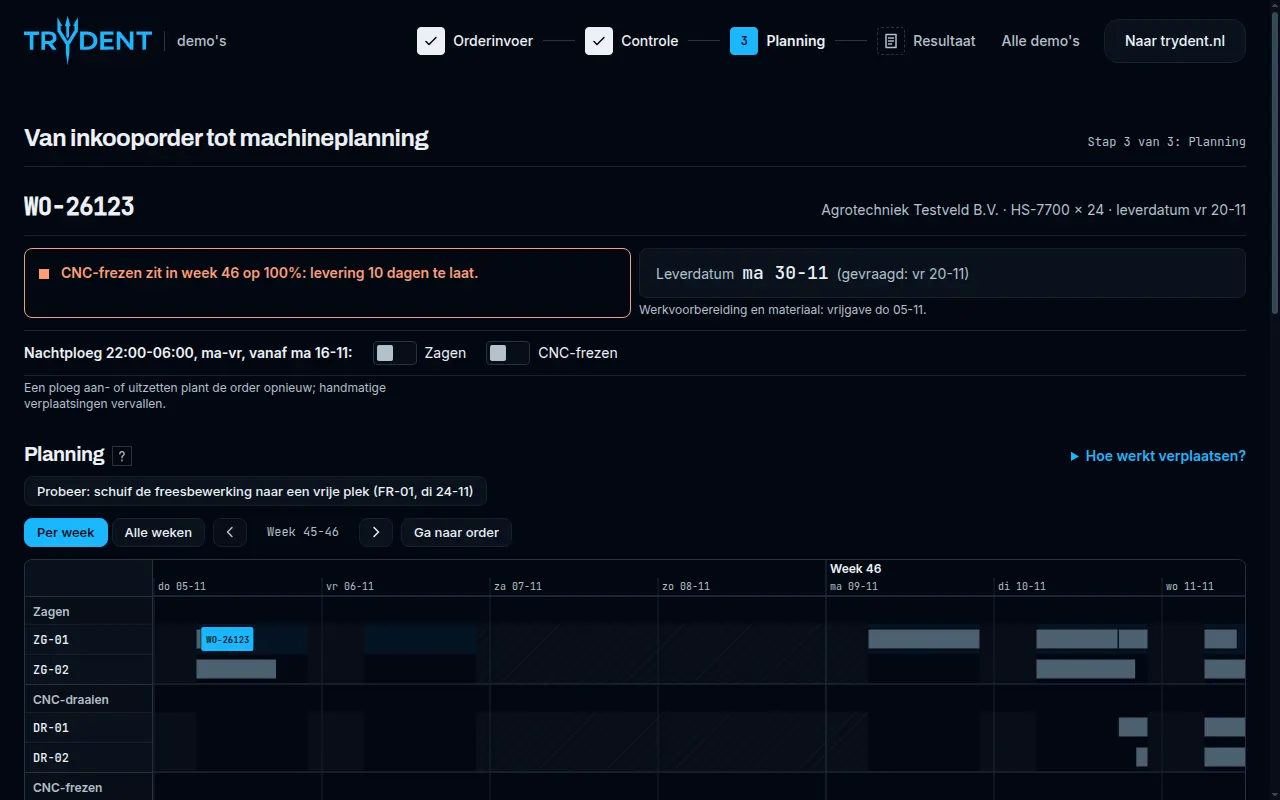This screenshot has width=1280, height=800.
Task: Select the WO-26123 block on ZG-01
Action: tap(227, 639)
